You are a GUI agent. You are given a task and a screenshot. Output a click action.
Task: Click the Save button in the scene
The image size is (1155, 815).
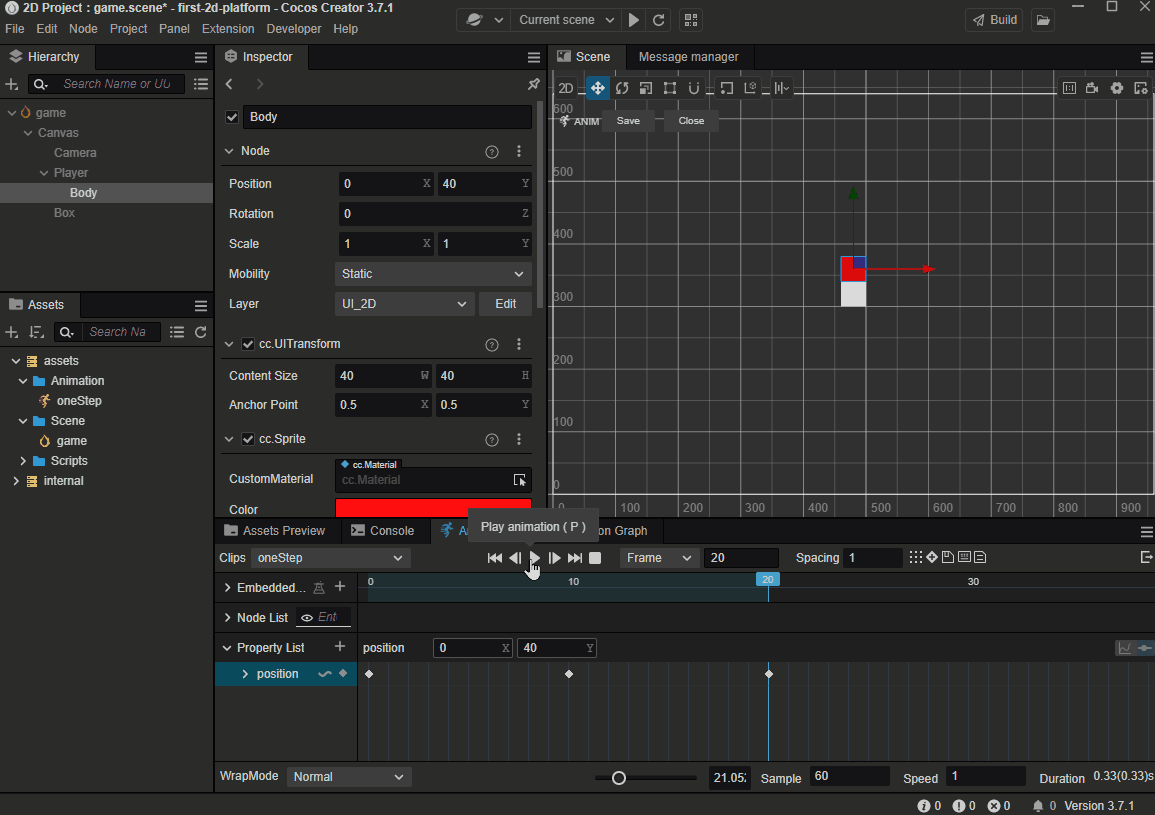tap(628, 121)
